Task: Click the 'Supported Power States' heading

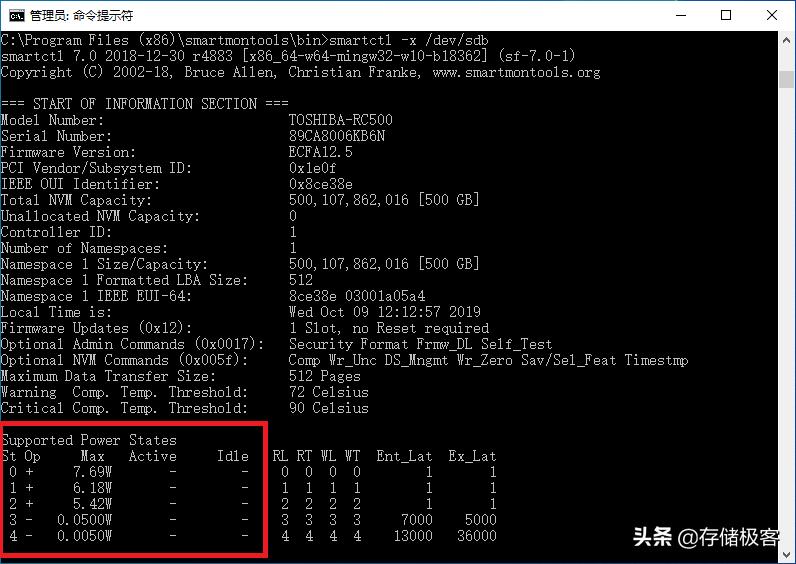Action: [89, 440]
